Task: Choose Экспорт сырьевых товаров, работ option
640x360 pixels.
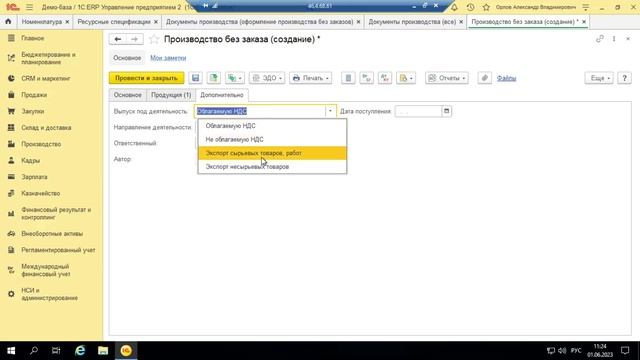Action: coord(272,153)
